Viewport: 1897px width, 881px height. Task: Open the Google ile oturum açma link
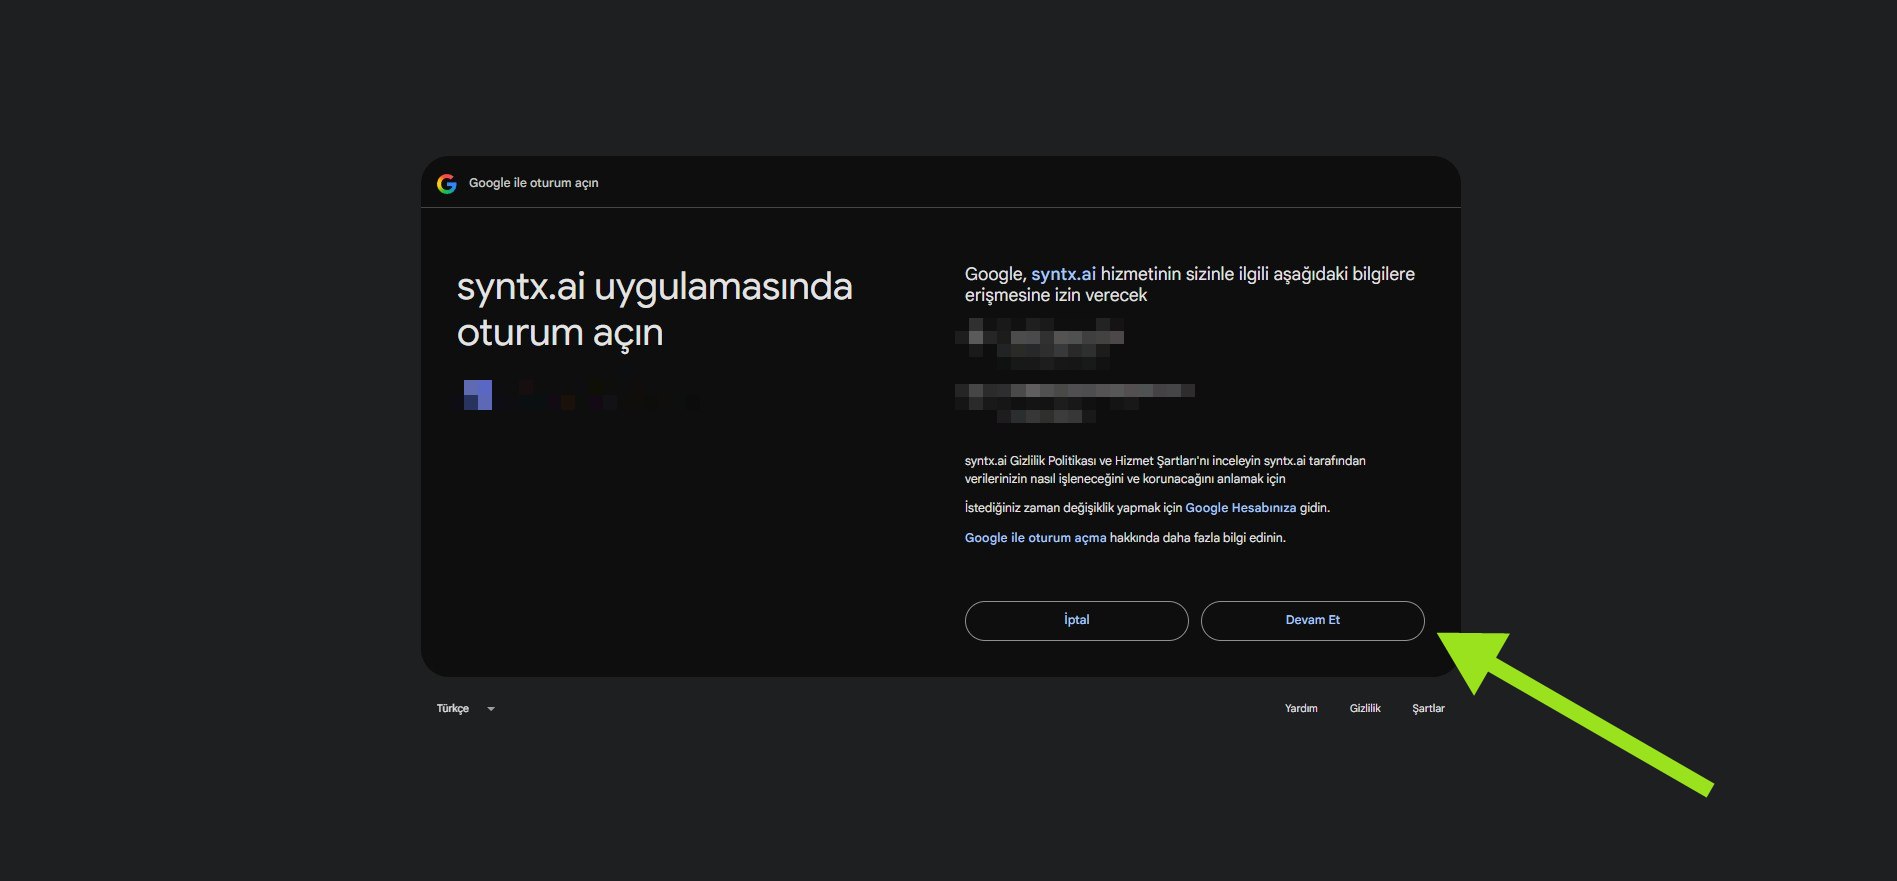1035,538
